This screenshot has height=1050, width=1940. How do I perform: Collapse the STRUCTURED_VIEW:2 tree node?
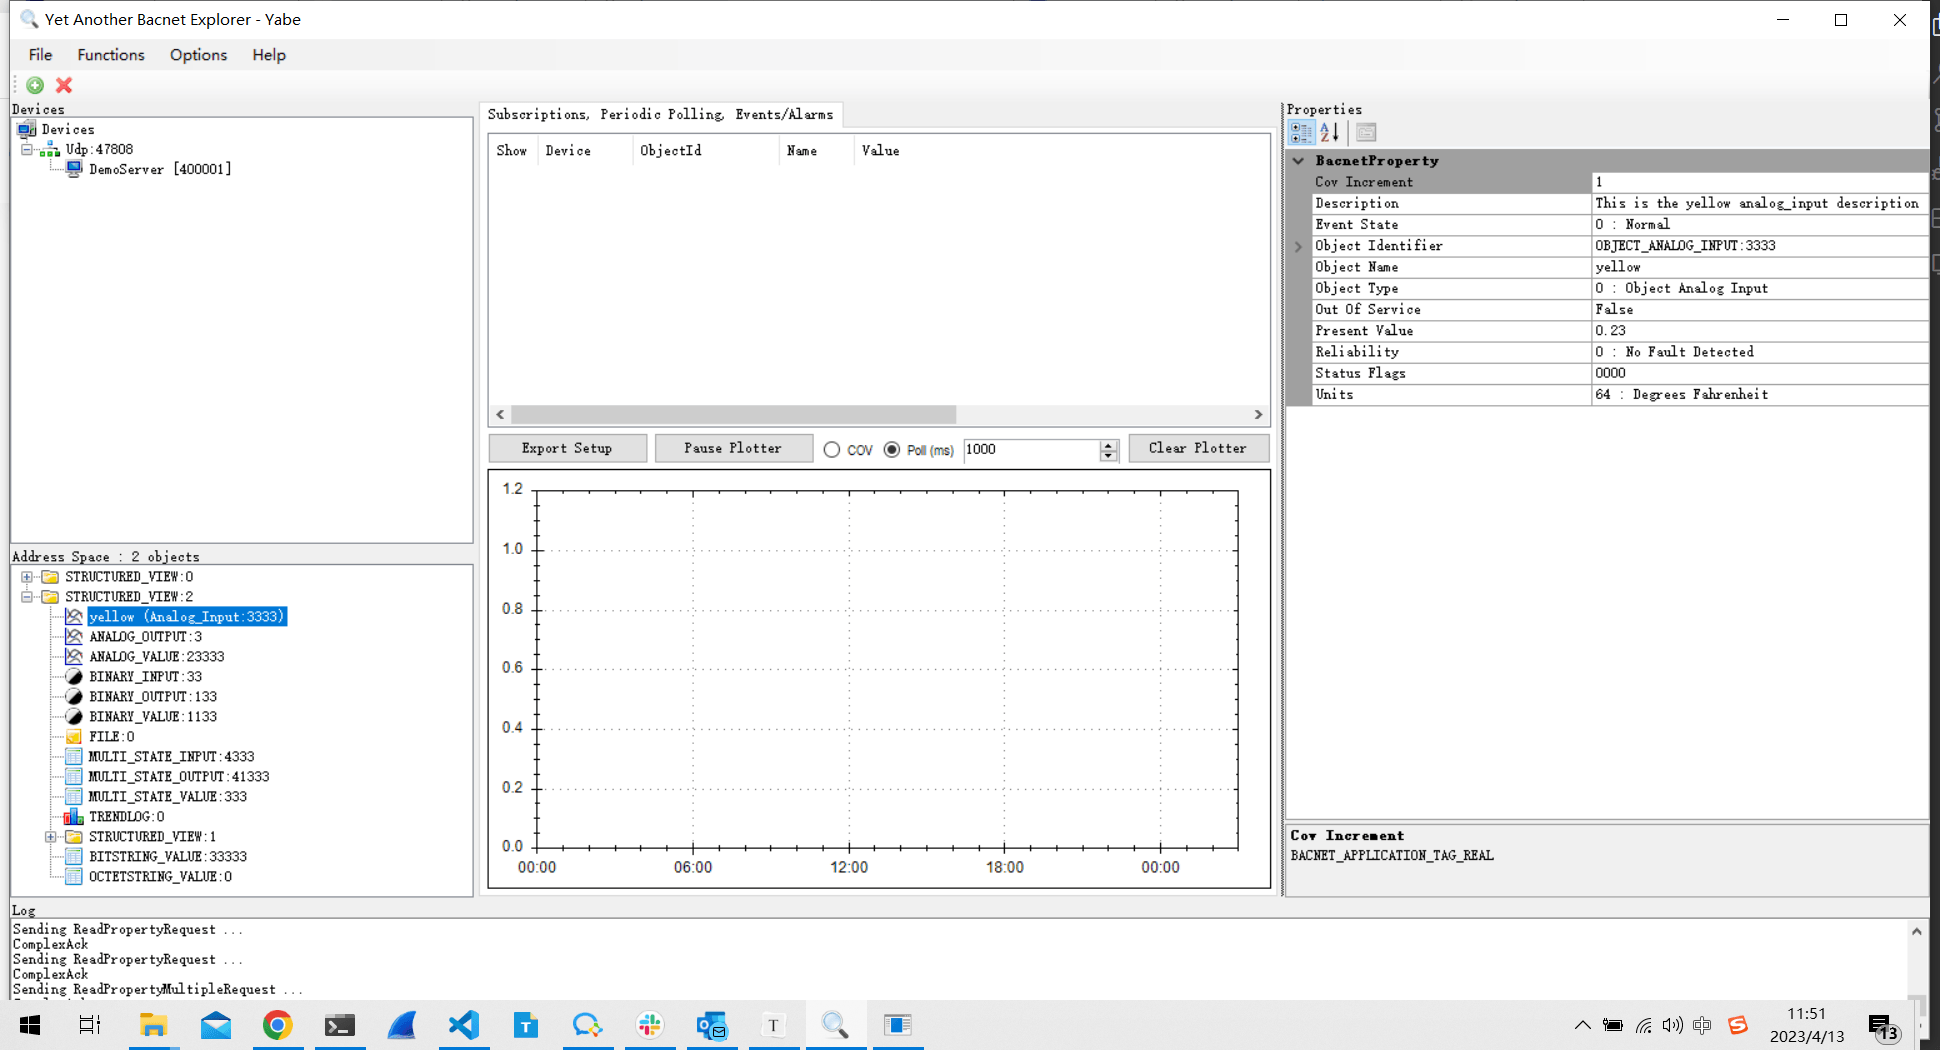27,596
